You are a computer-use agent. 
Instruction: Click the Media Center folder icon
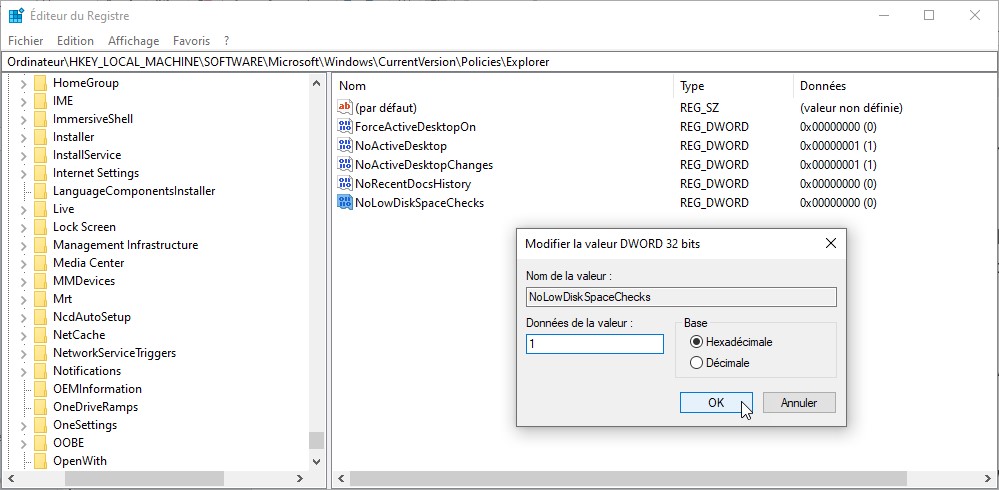click(40, 263)
